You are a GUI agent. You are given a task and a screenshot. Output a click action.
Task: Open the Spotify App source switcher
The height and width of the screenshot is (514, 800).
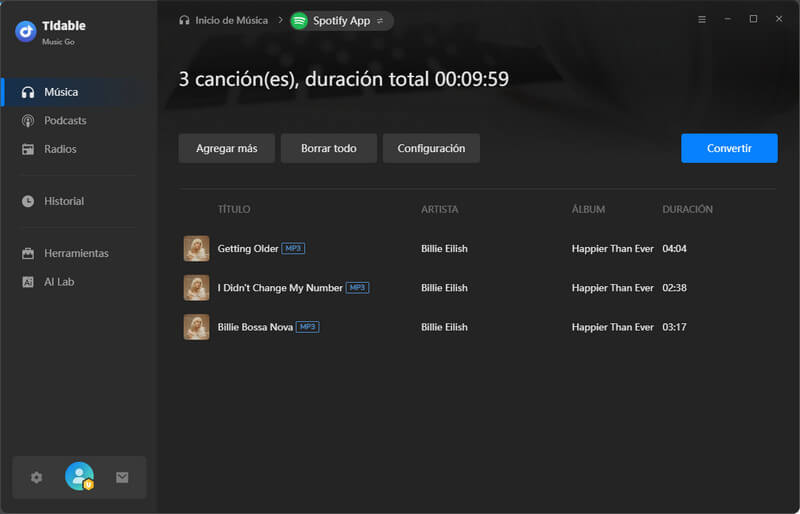click(x=341, y=21)
